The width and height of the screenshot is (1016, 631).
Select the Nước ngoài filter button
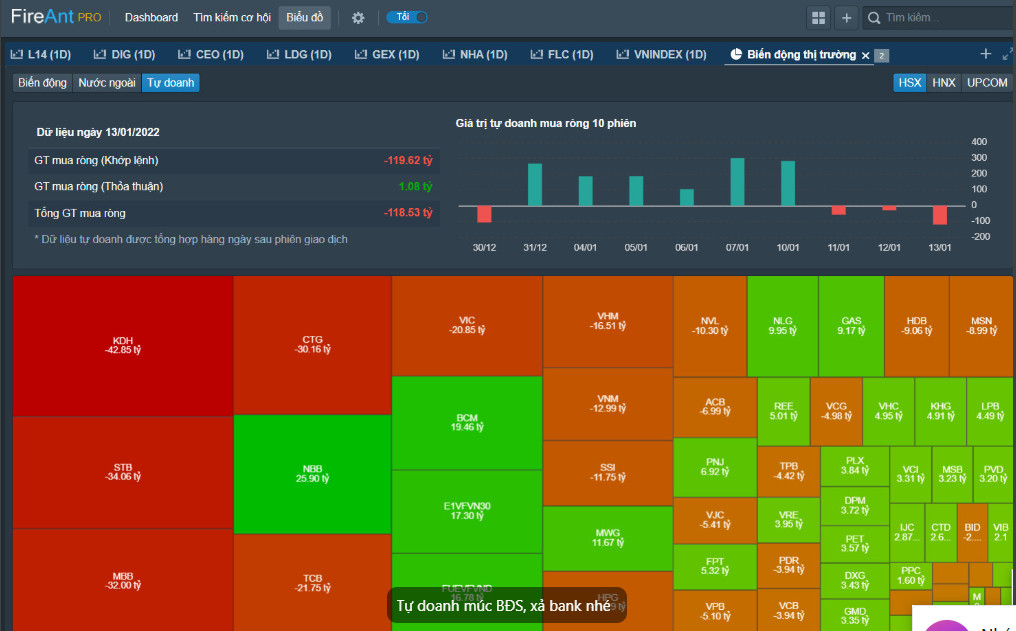pyautogui.click(x=107, y=83)
